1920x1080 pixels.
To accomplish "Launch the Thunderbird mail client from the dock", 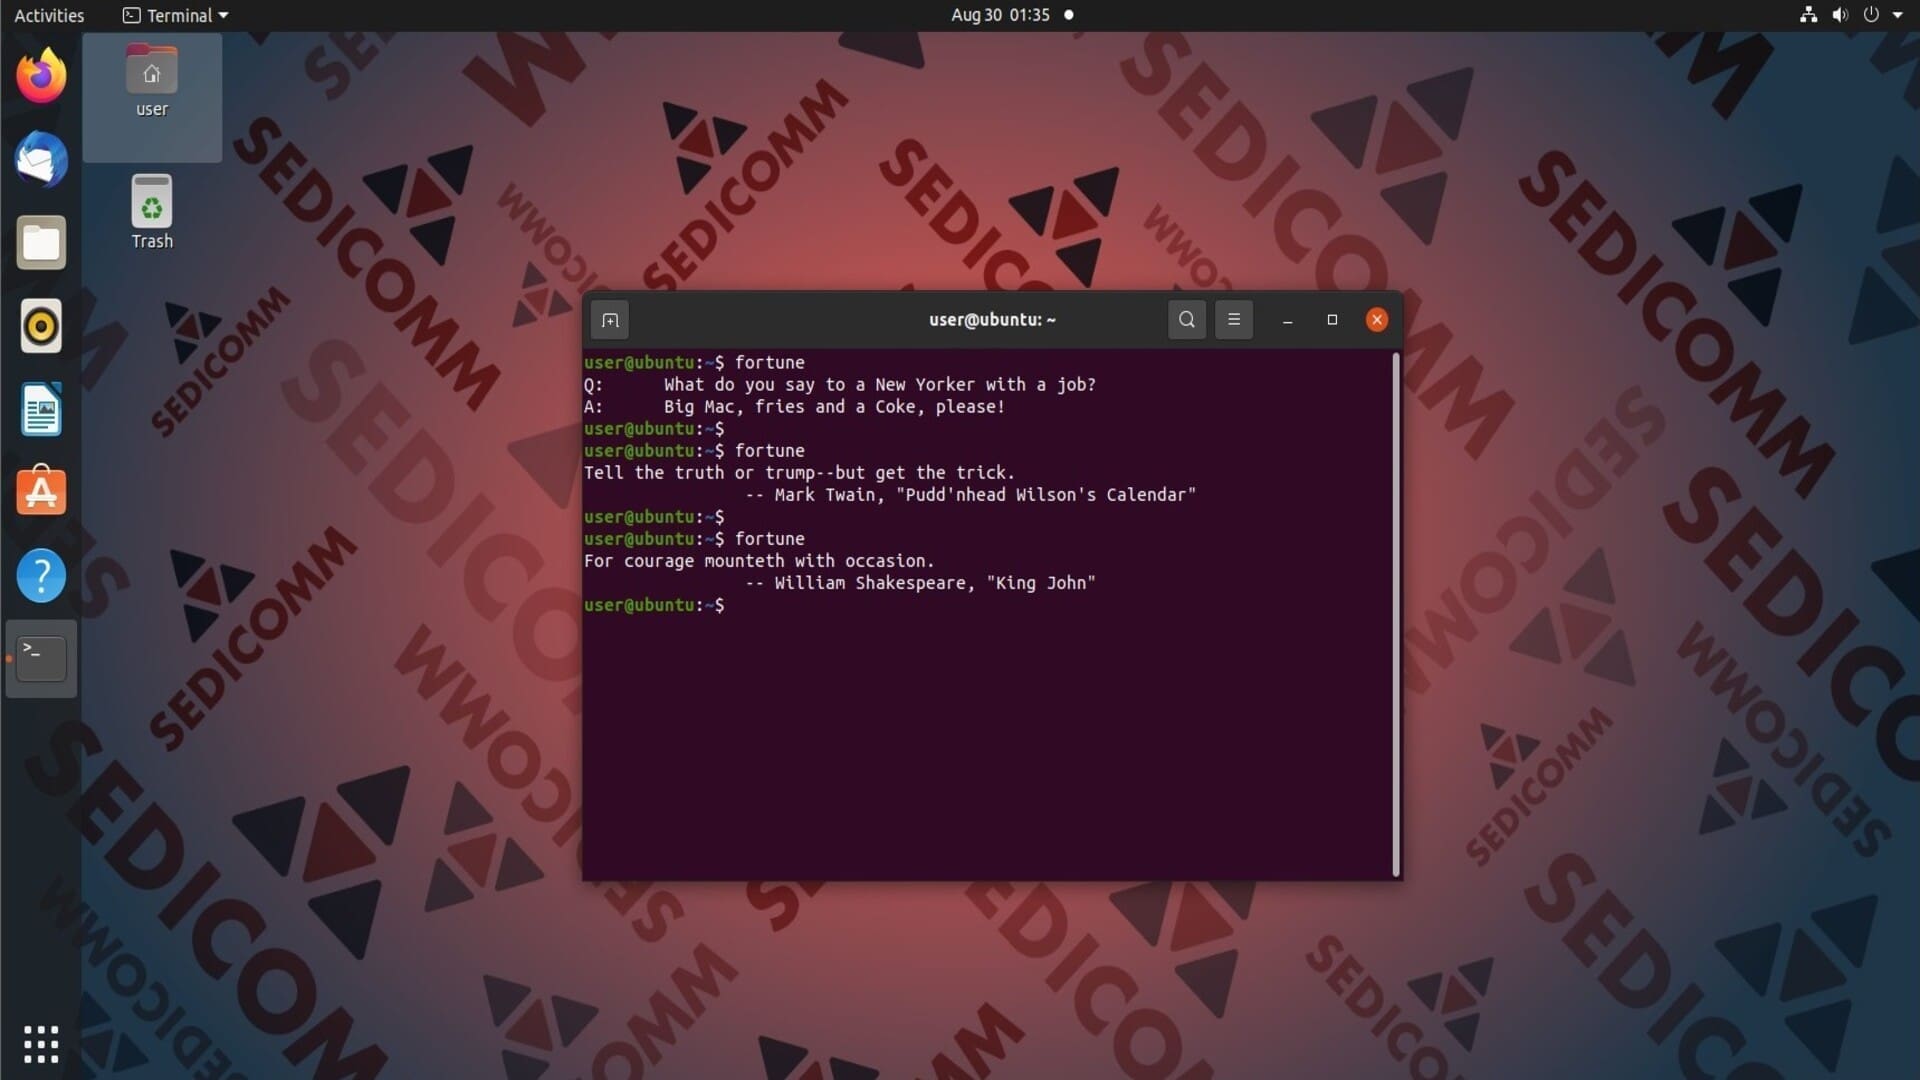I will point(41,160).
